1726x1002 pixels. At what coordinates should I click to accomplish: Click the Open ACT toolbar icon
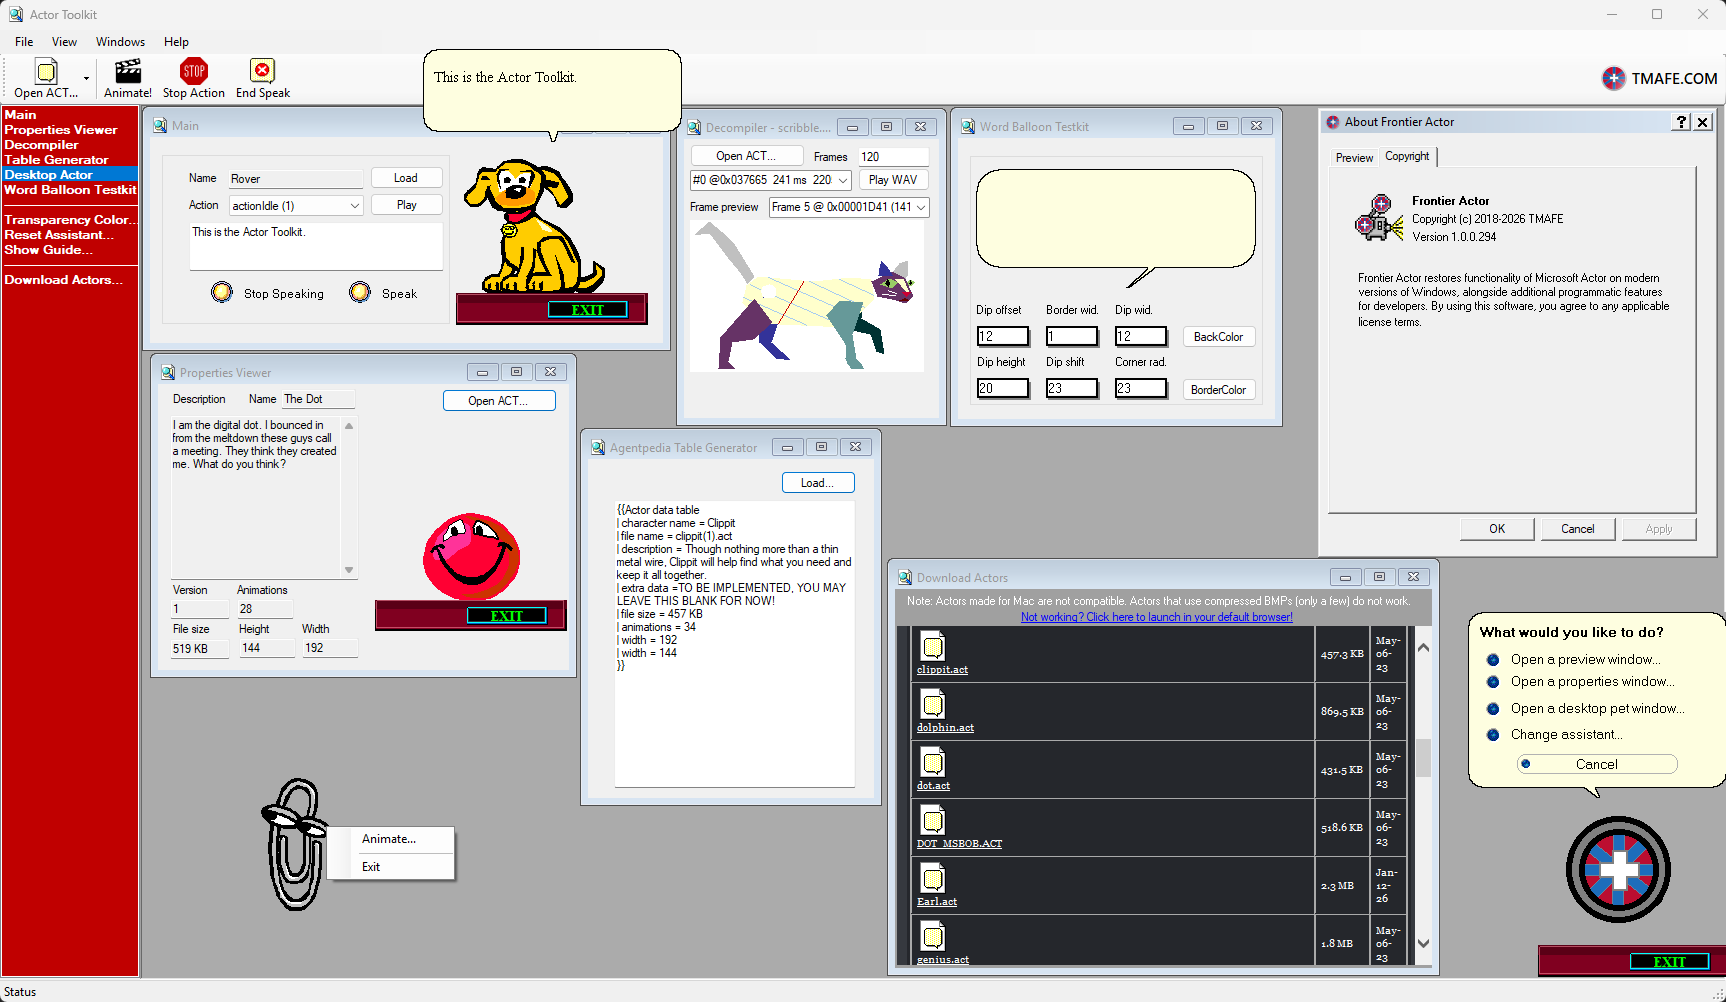46,71
